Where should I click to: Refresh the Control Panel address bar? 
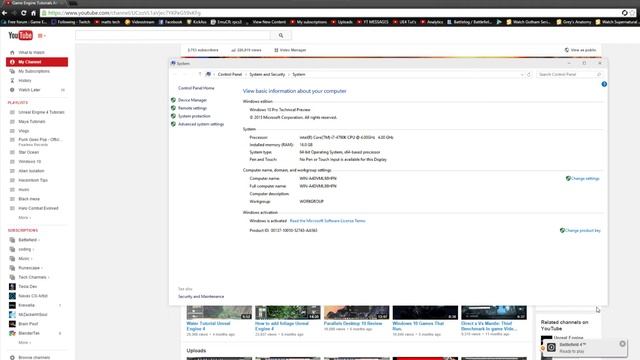click(x=529, y=75)
